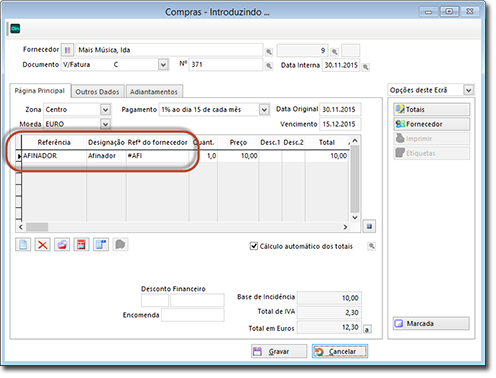Click the pink folder icon below grid
Viewport: 496px width, 378px height.
pyautogui.click(x=62, y=245)
